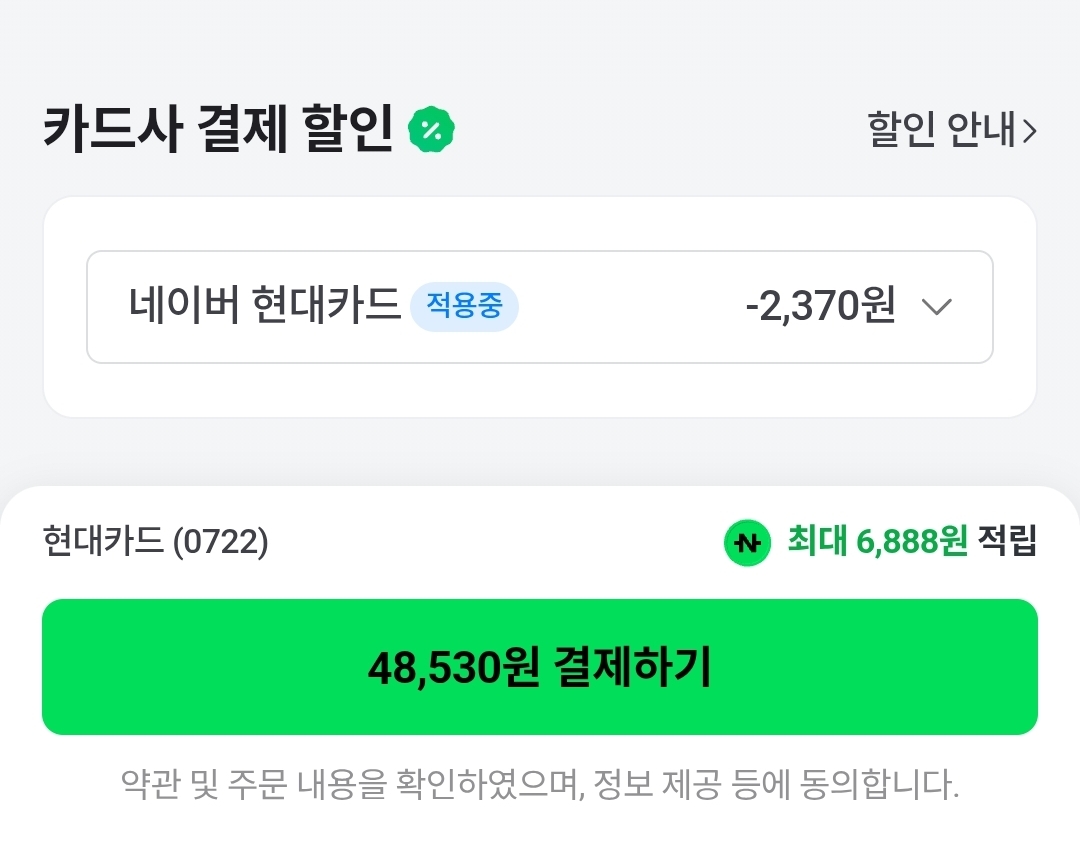Screen dimensions: 1080x863
Task: Tap the 네이버 현대카드 card name text
Action: click(264, 306)
